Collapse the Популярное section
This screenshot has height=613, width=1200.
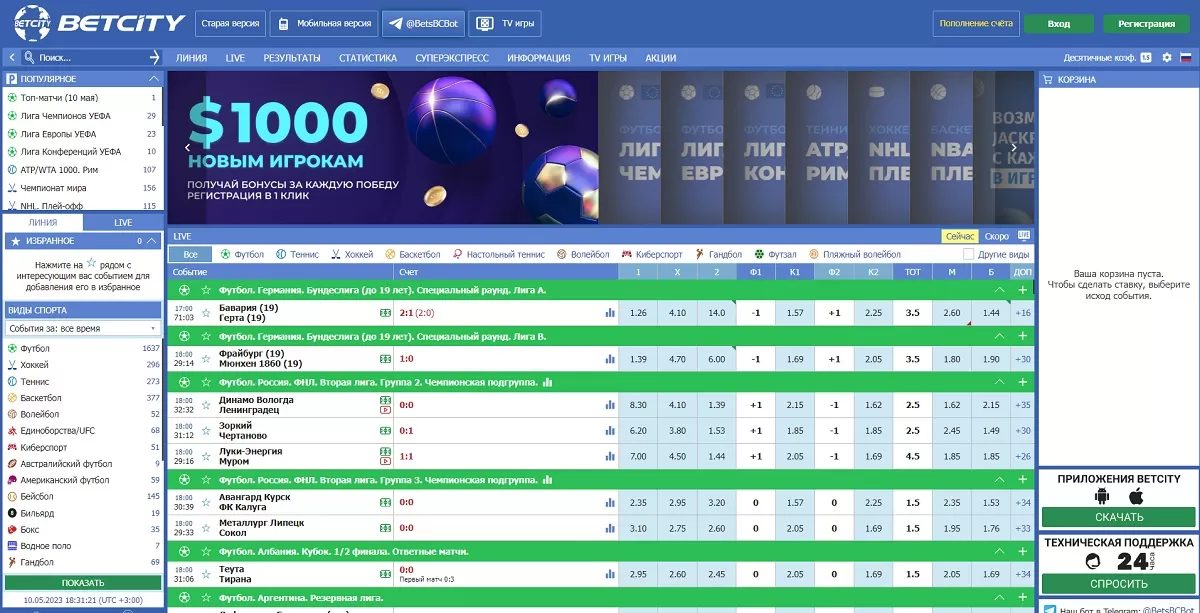[154, 78]
